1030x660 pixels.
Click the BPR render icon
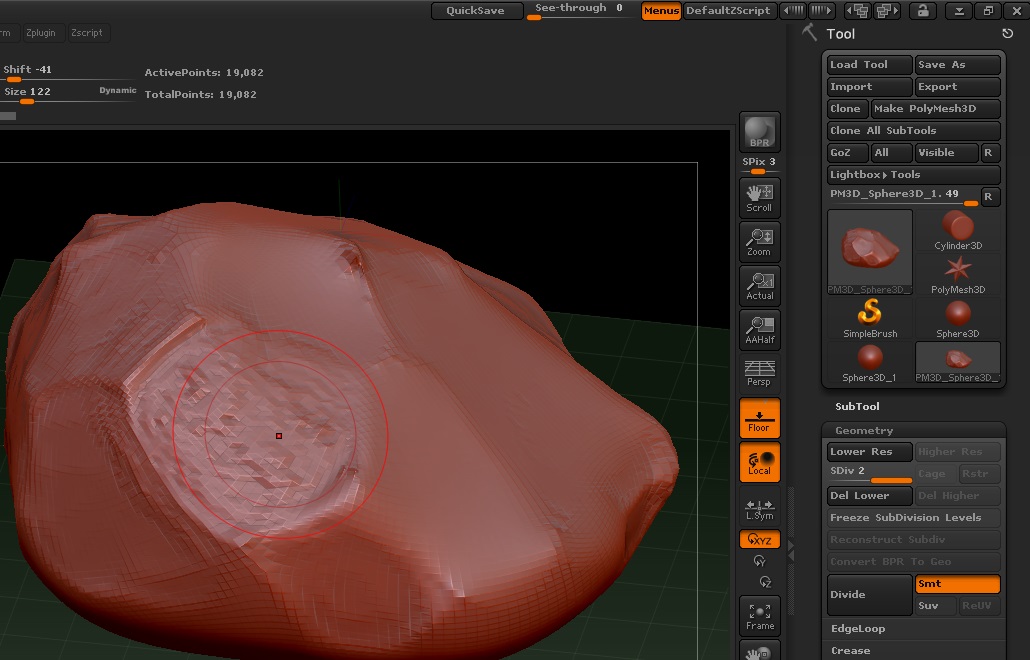click(759, 132)
